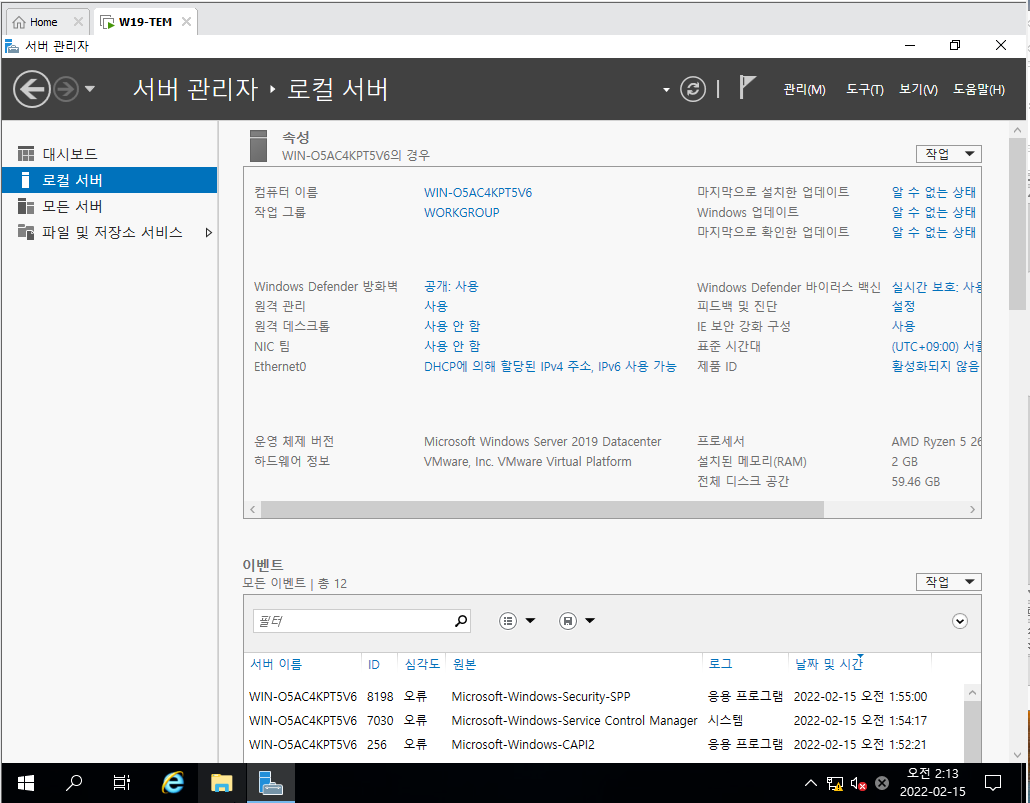Image resolution: width=1030 pixels, height=803 pixels.
Task: Open File Explorer from taskbar
Action: (221, 783)
